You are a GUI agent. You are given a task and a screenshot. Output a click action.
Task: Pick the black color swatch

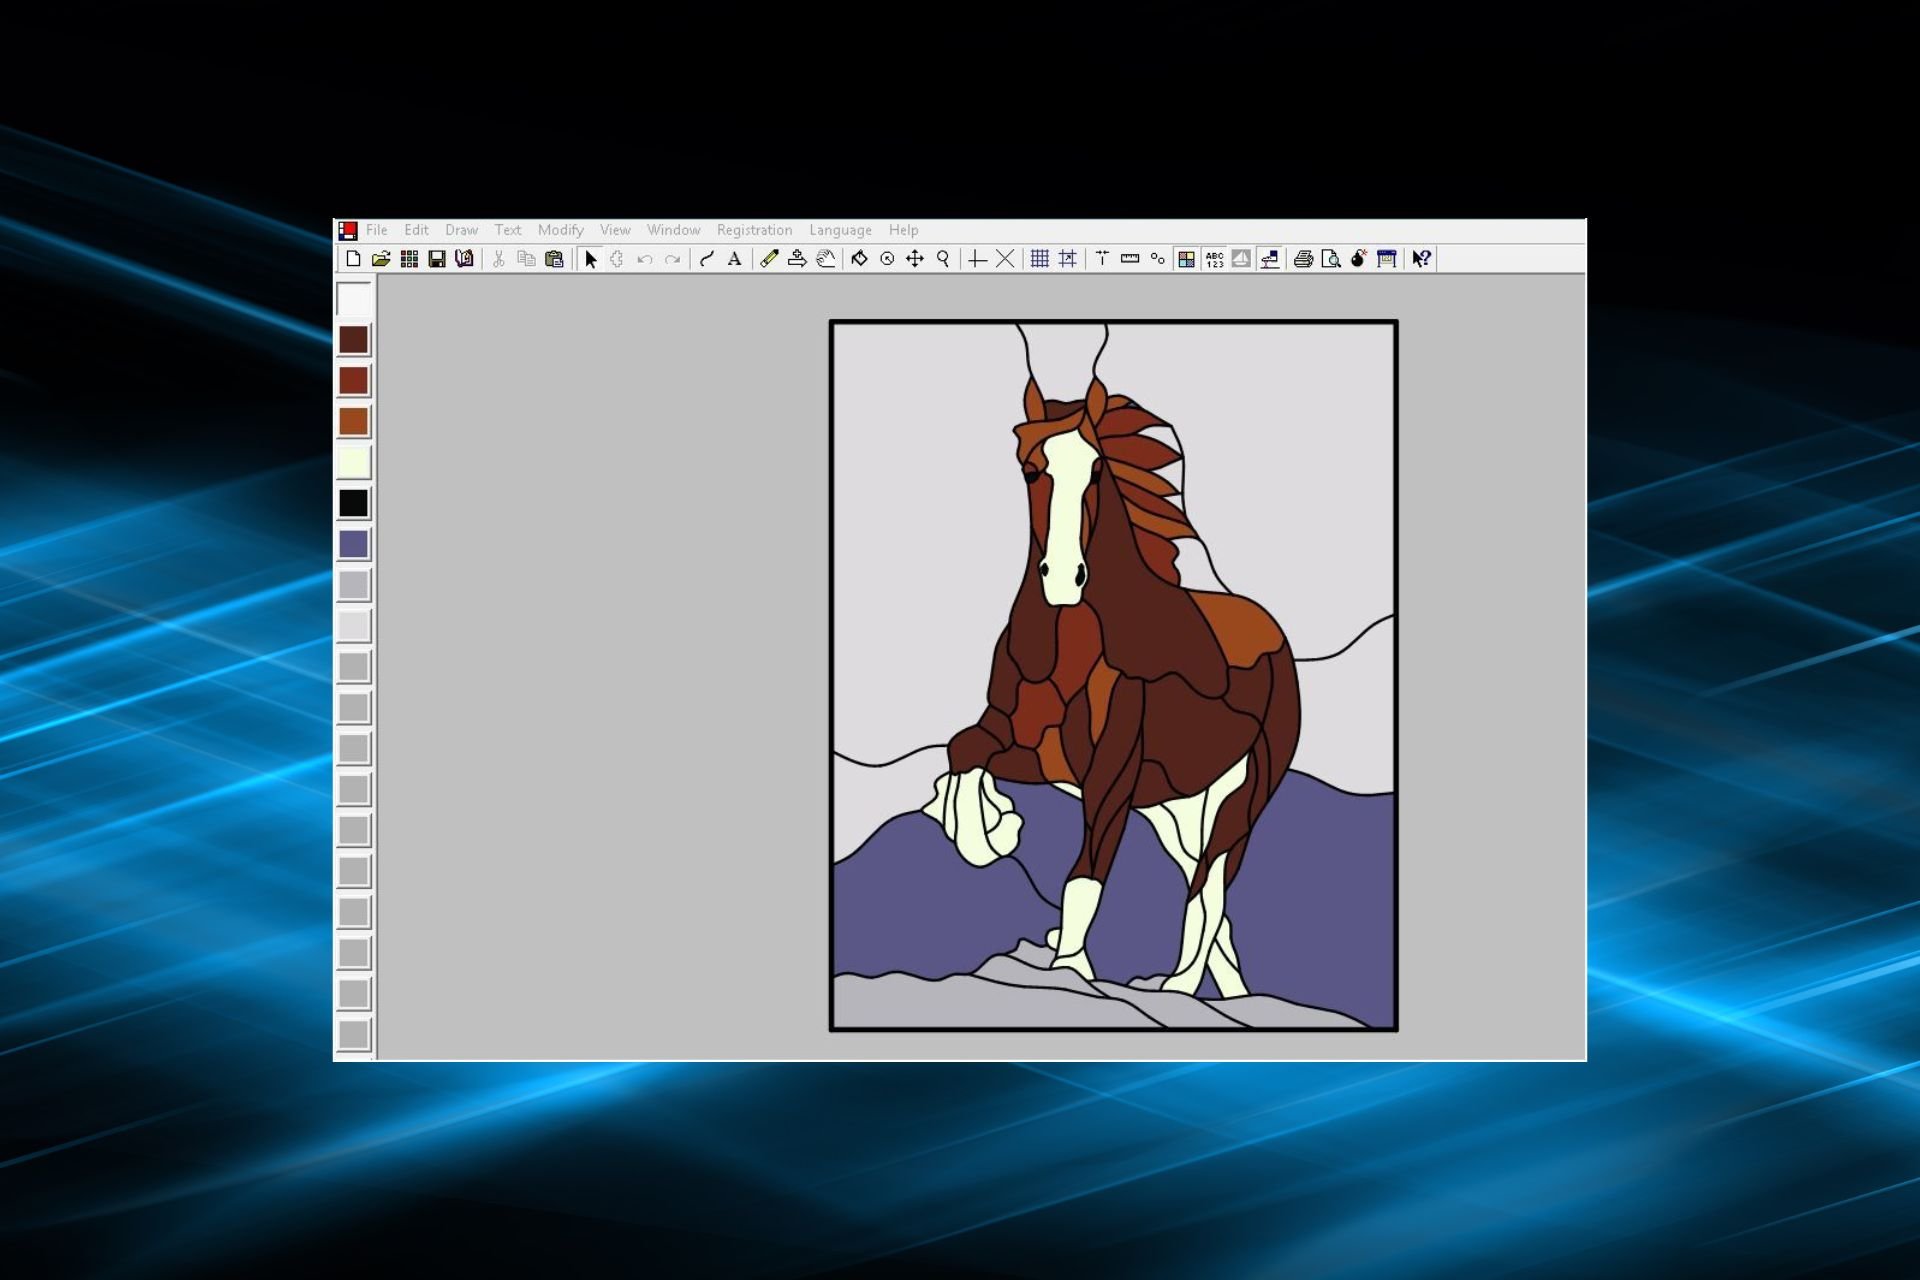(x=353, y=503)
